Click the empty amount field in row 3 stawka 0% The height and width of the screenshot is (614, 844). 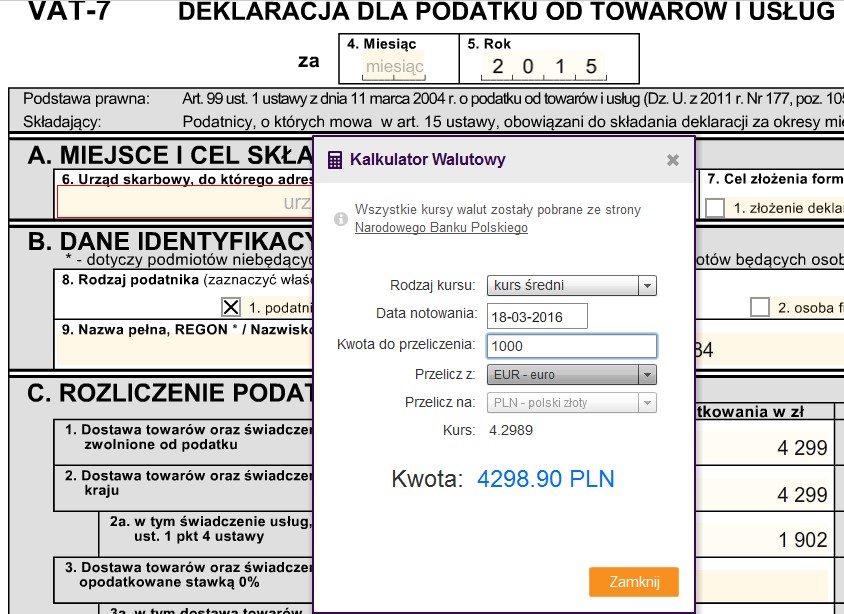(x=763, y=585)
